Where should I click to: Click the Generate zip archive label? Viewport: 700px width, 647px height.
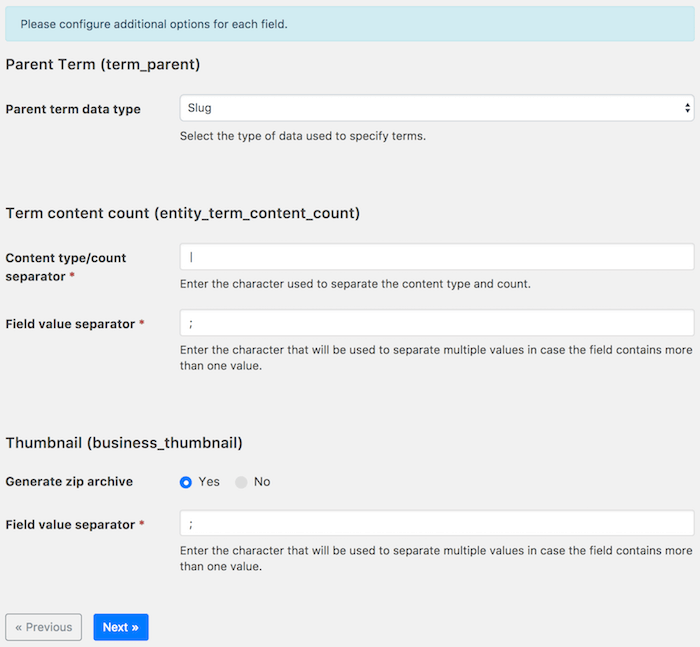[x=69, y=481]
